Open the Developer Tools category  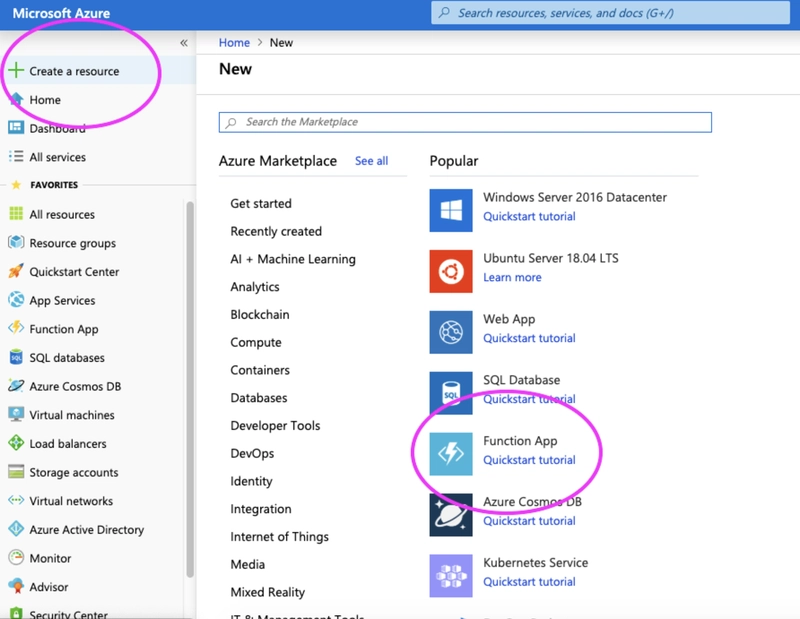pos(275,426)
